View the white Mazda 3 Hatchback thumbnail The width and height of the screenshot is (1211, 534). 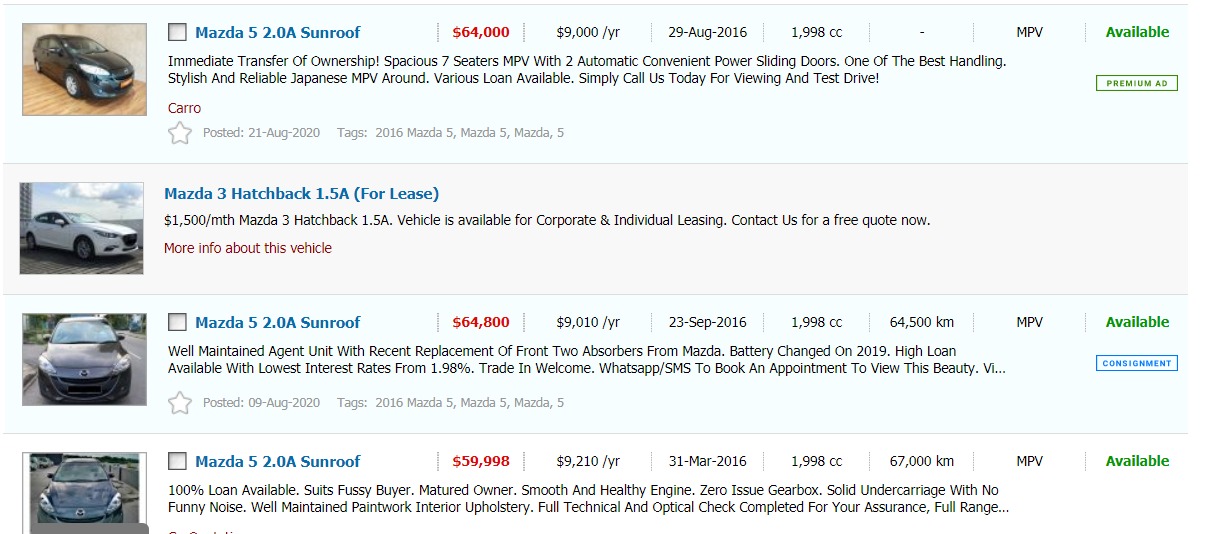[x=82, y=228]
